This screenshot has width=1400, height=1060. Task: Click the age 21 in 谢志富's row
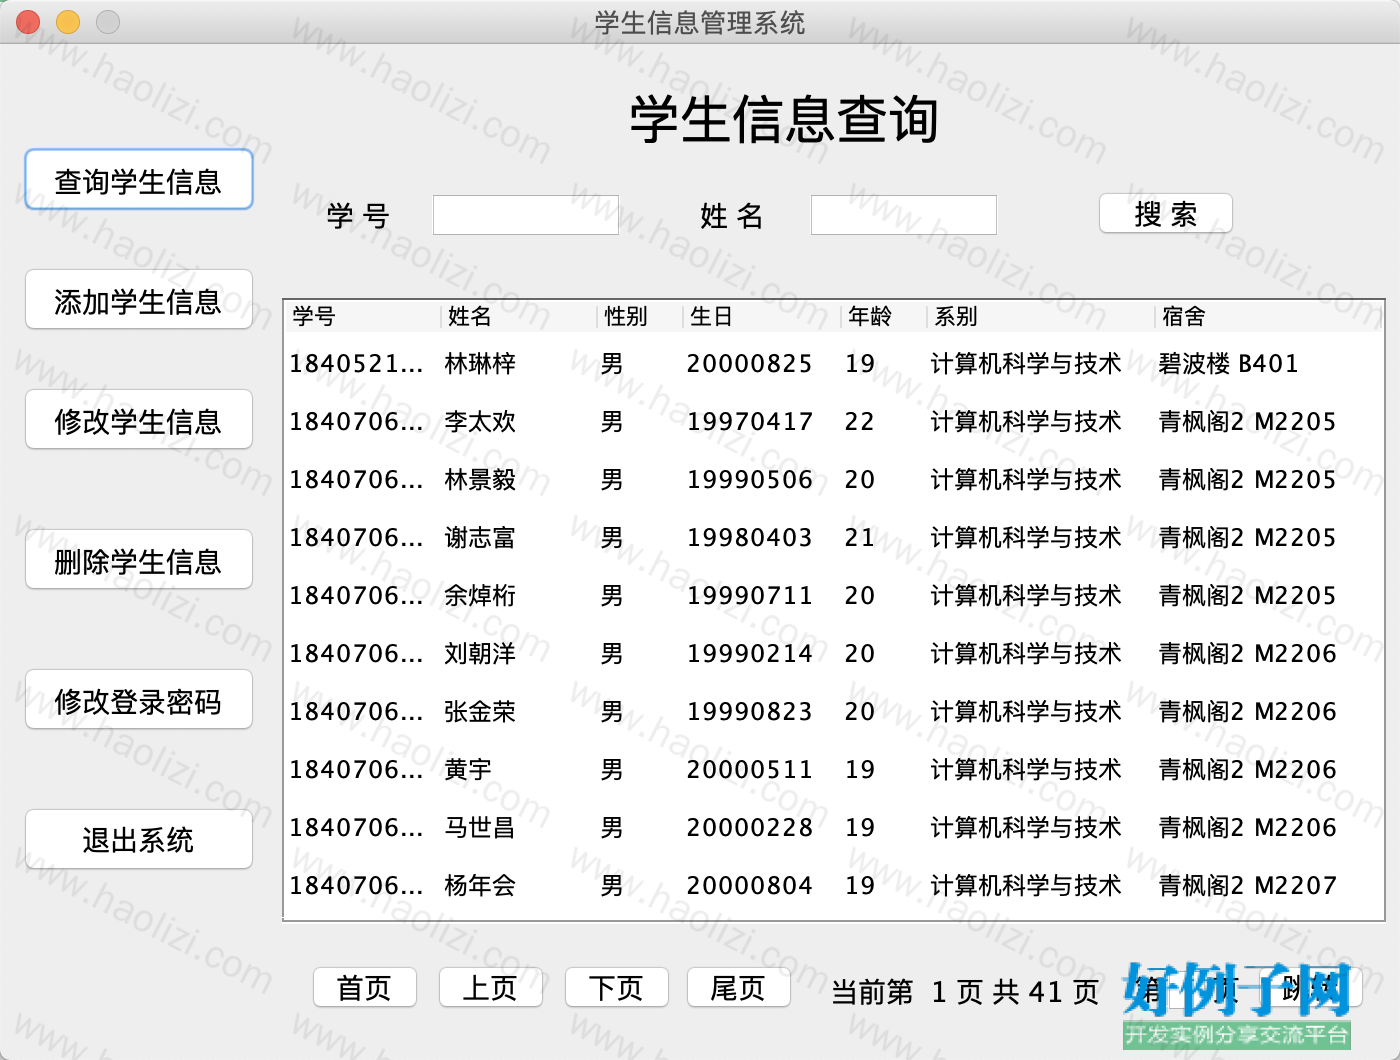point(860,538)
